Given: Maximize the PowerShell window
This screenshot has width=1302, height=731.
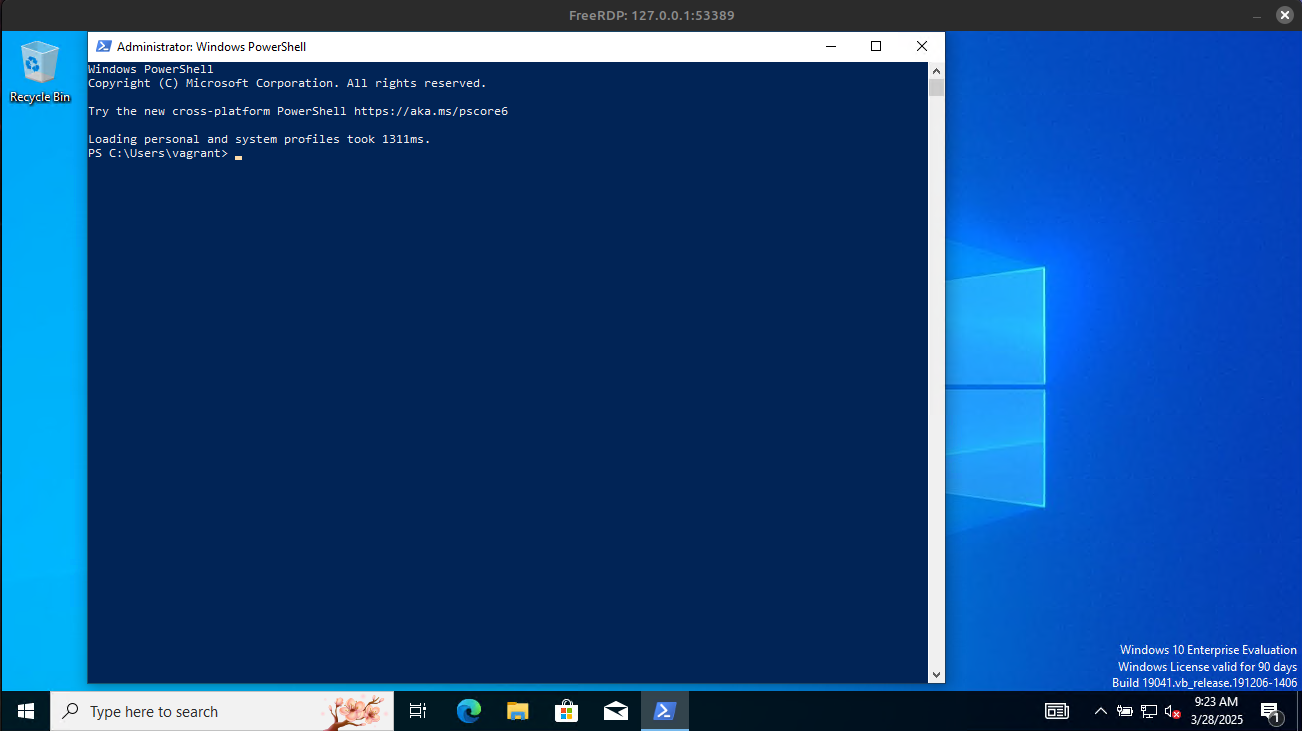Looking at the screenshot, I should 876,46.
